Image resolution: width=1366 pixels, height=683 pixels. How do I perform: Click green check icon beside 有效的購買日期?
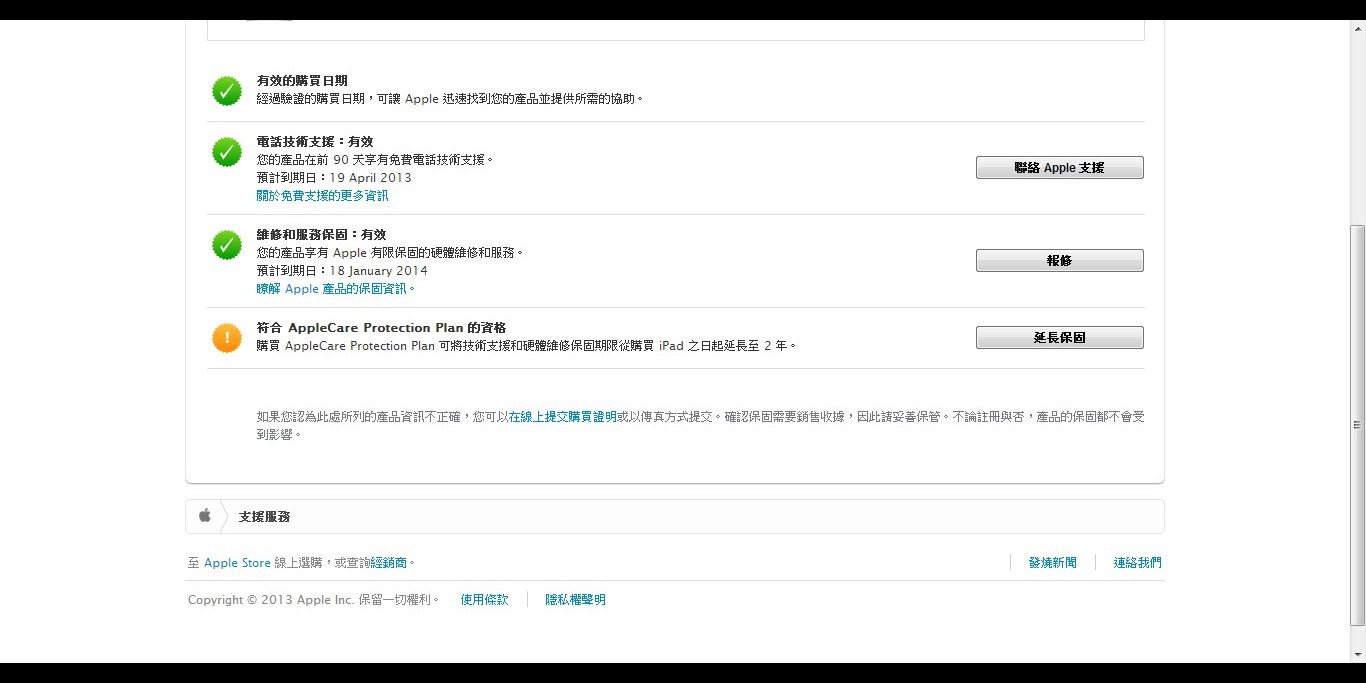(x=227, y=91)
